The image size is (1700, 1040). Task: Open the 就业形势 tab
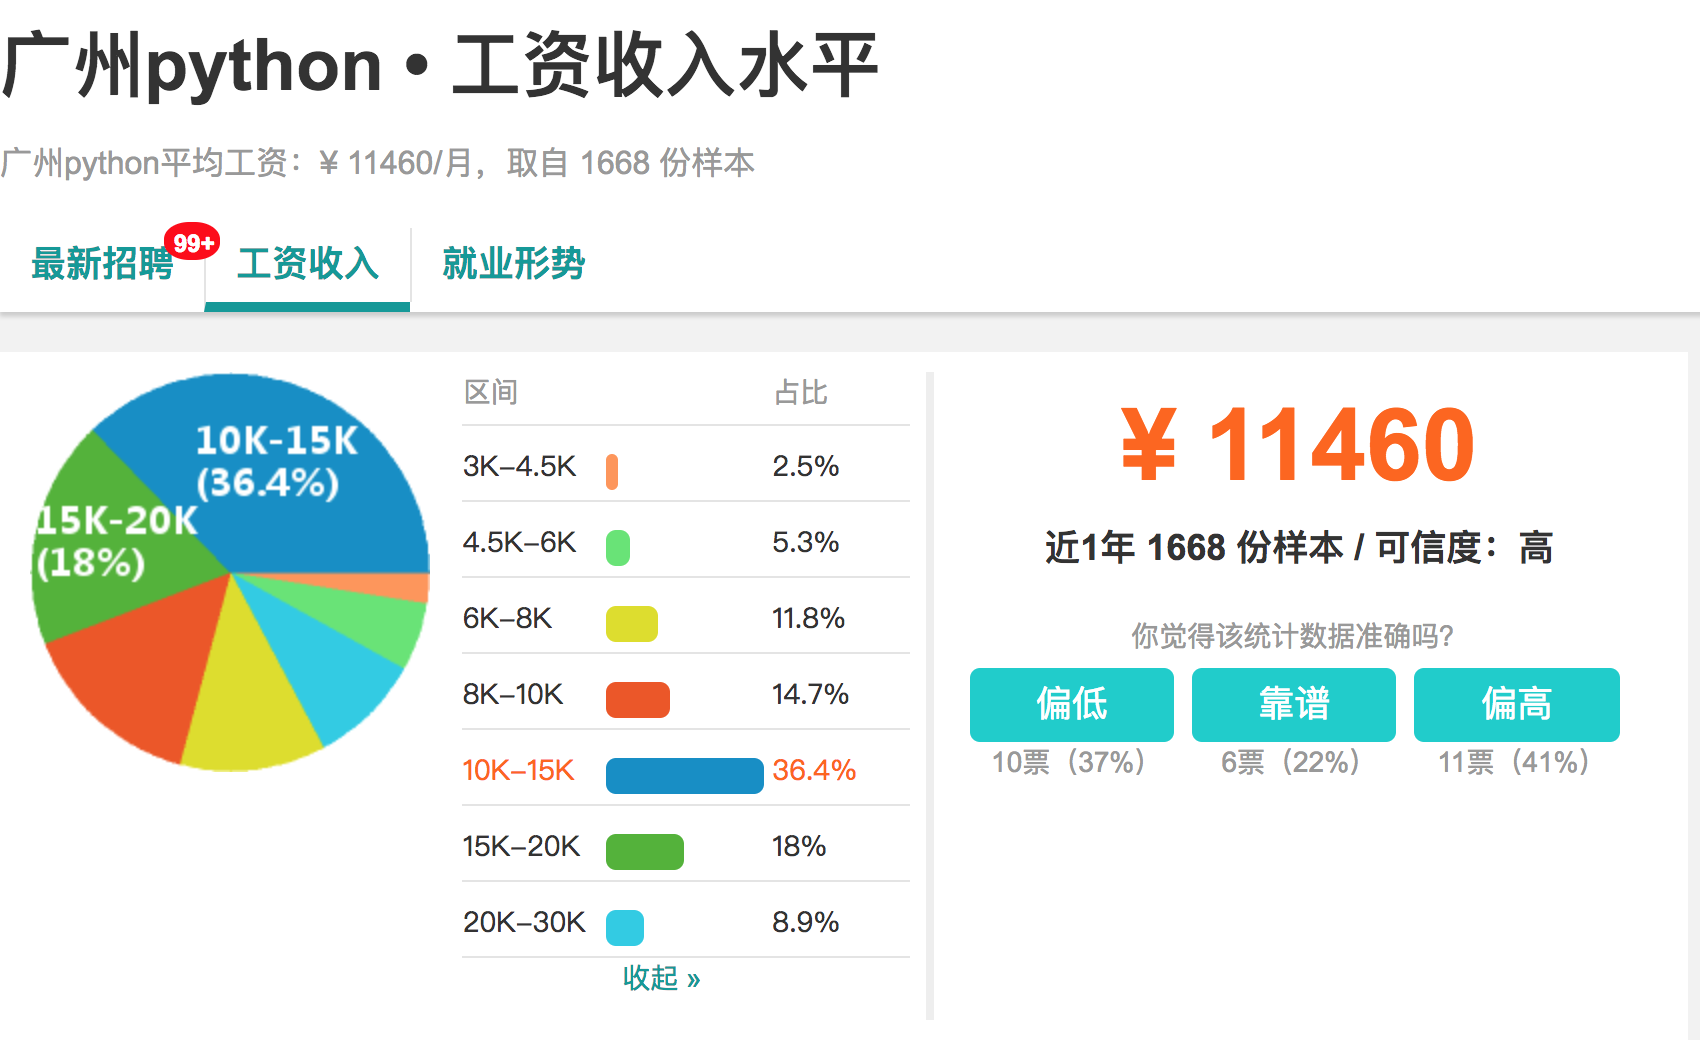point(513,264)
